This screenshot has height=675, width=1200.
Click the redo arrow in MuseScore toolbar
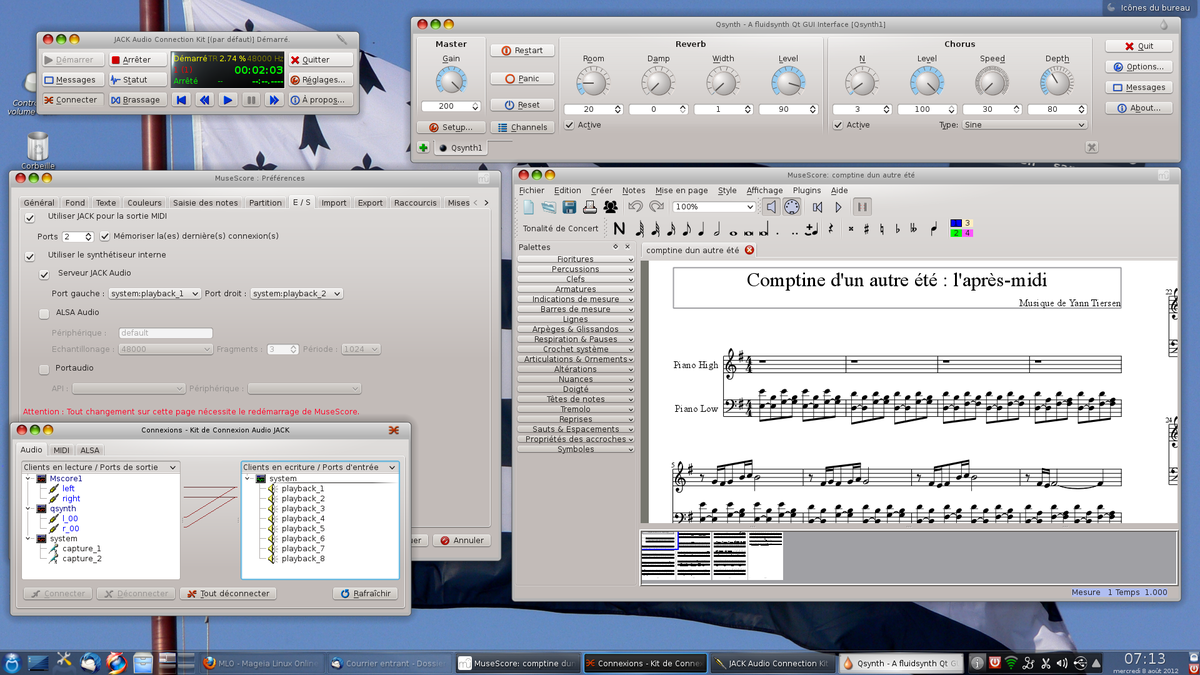pyautogui.click(x=657, y=207)
